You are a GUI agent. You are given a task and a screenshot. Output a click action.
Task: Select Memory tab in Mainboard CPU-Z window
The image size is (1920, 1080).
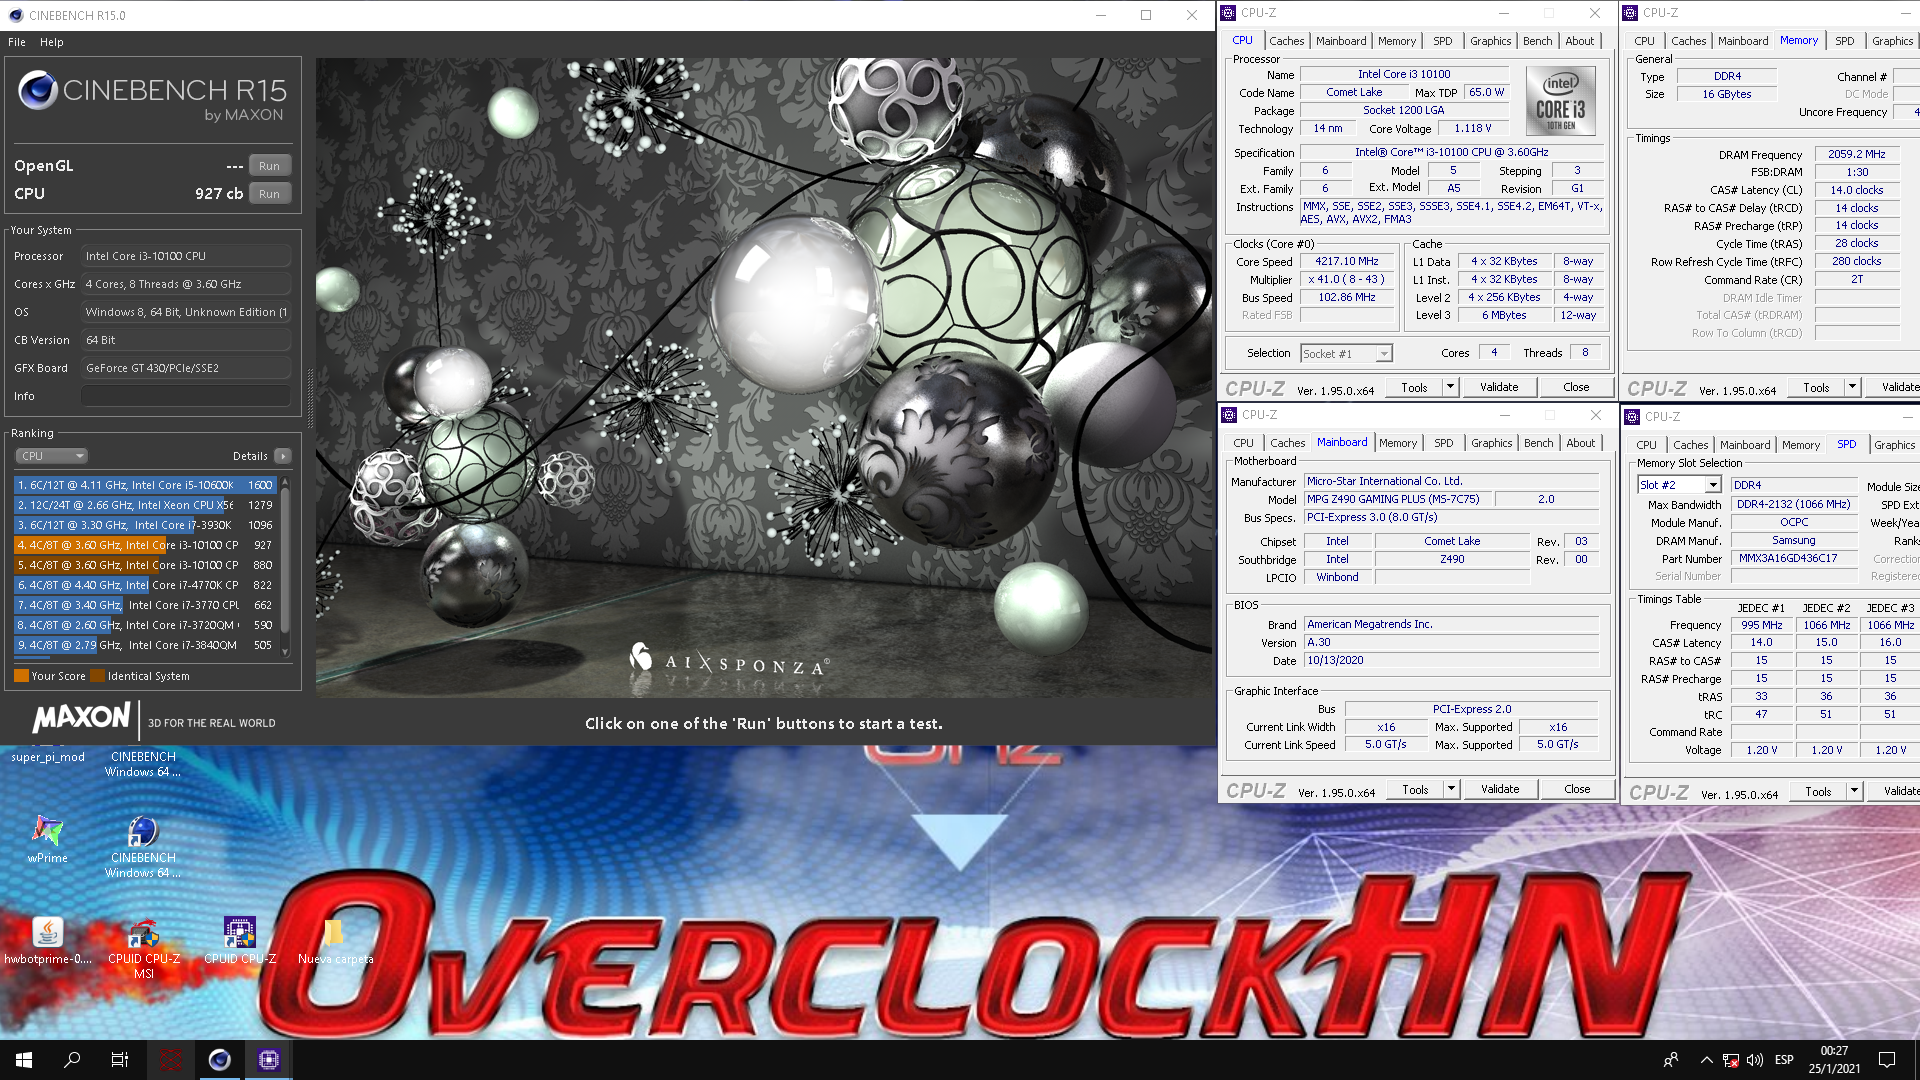(x=1397, y=443)
